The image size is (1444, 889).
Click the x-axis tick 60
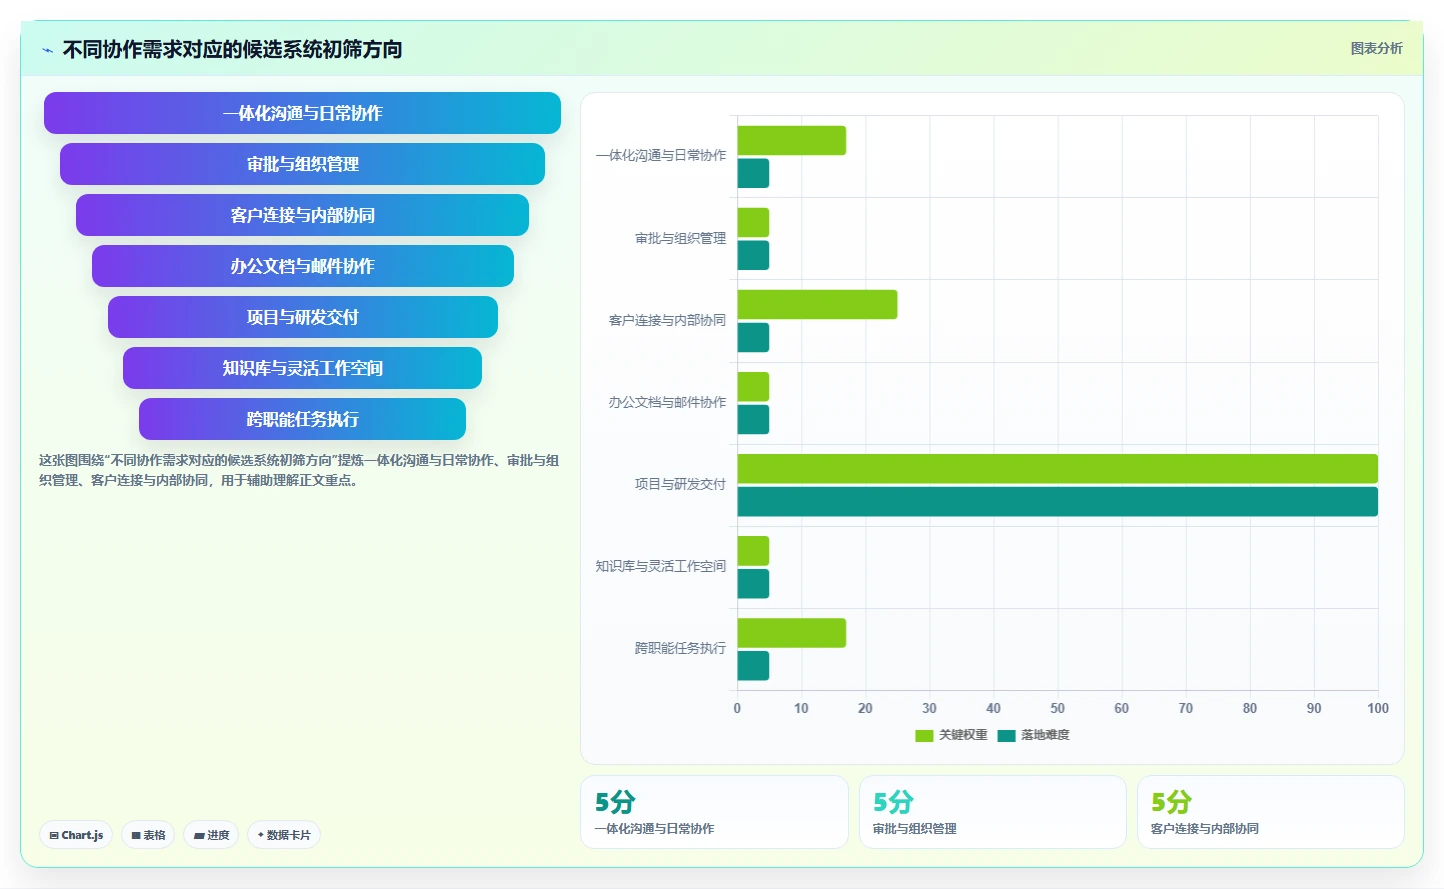coord(1121,708)
